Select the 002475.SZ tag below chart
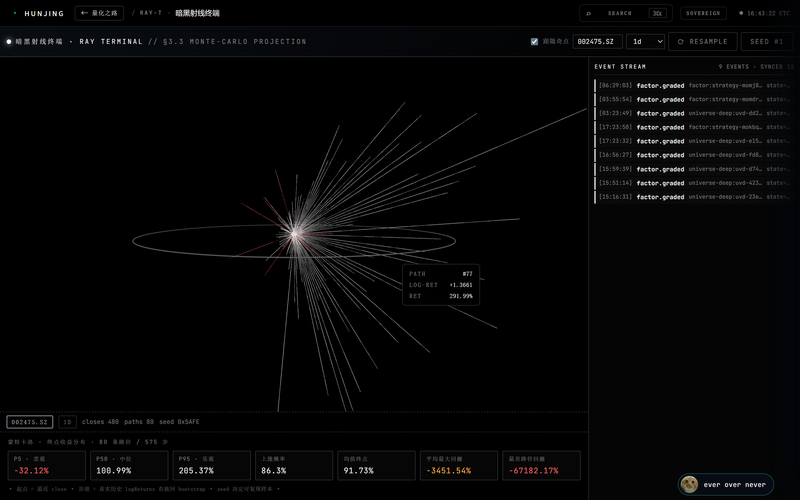Image resolution: width=800 pixels, height=500 pixels. point(30,422)
